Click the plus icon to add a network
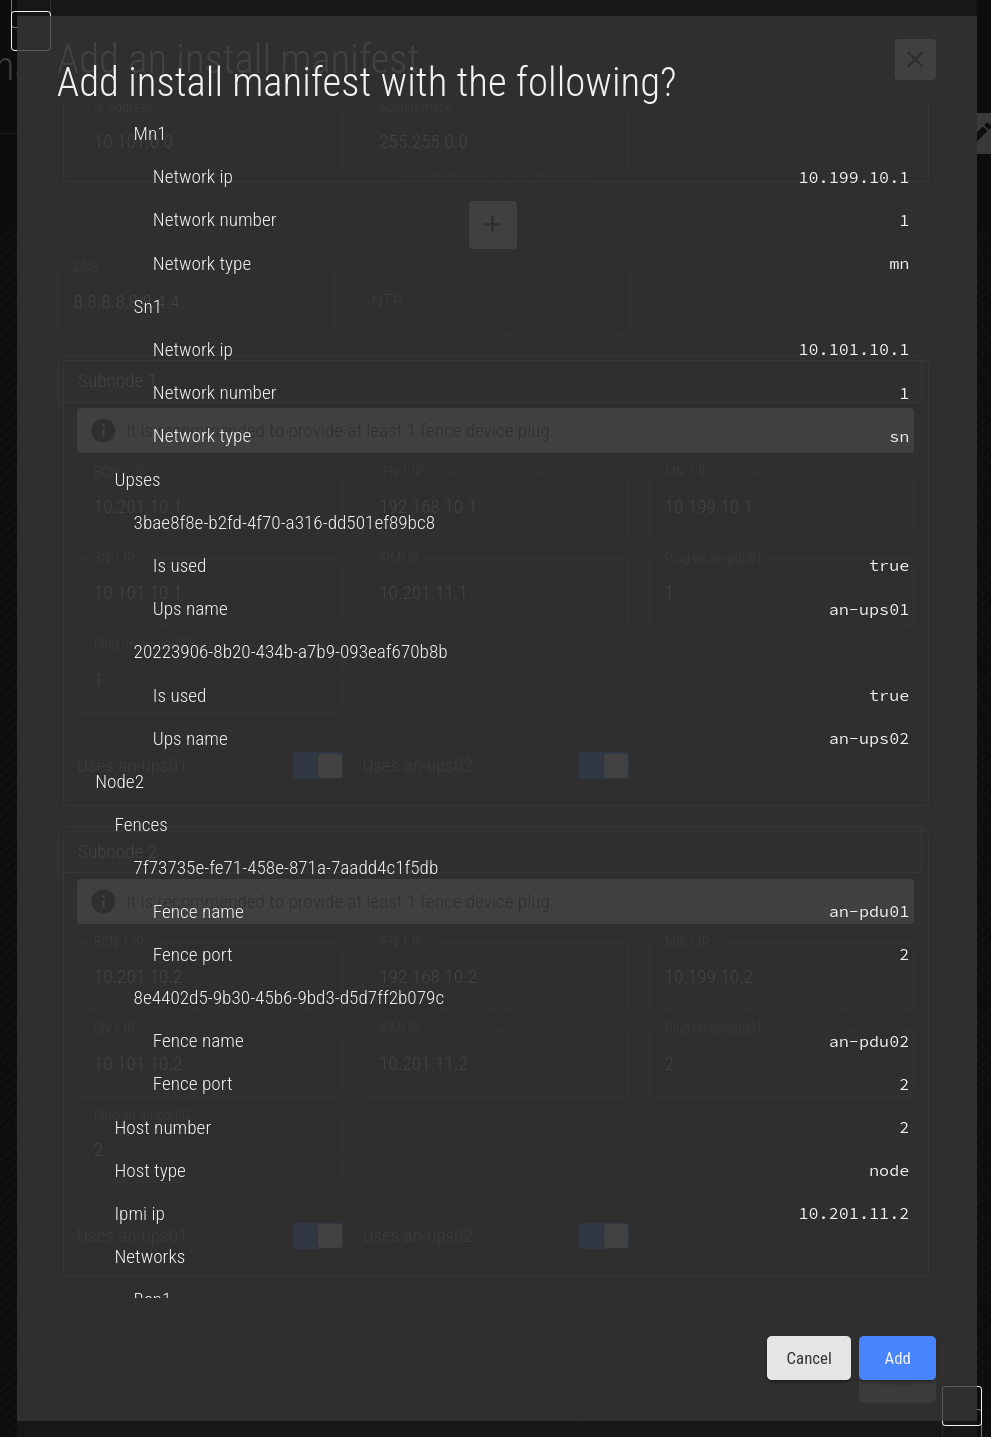 point(493,225)
